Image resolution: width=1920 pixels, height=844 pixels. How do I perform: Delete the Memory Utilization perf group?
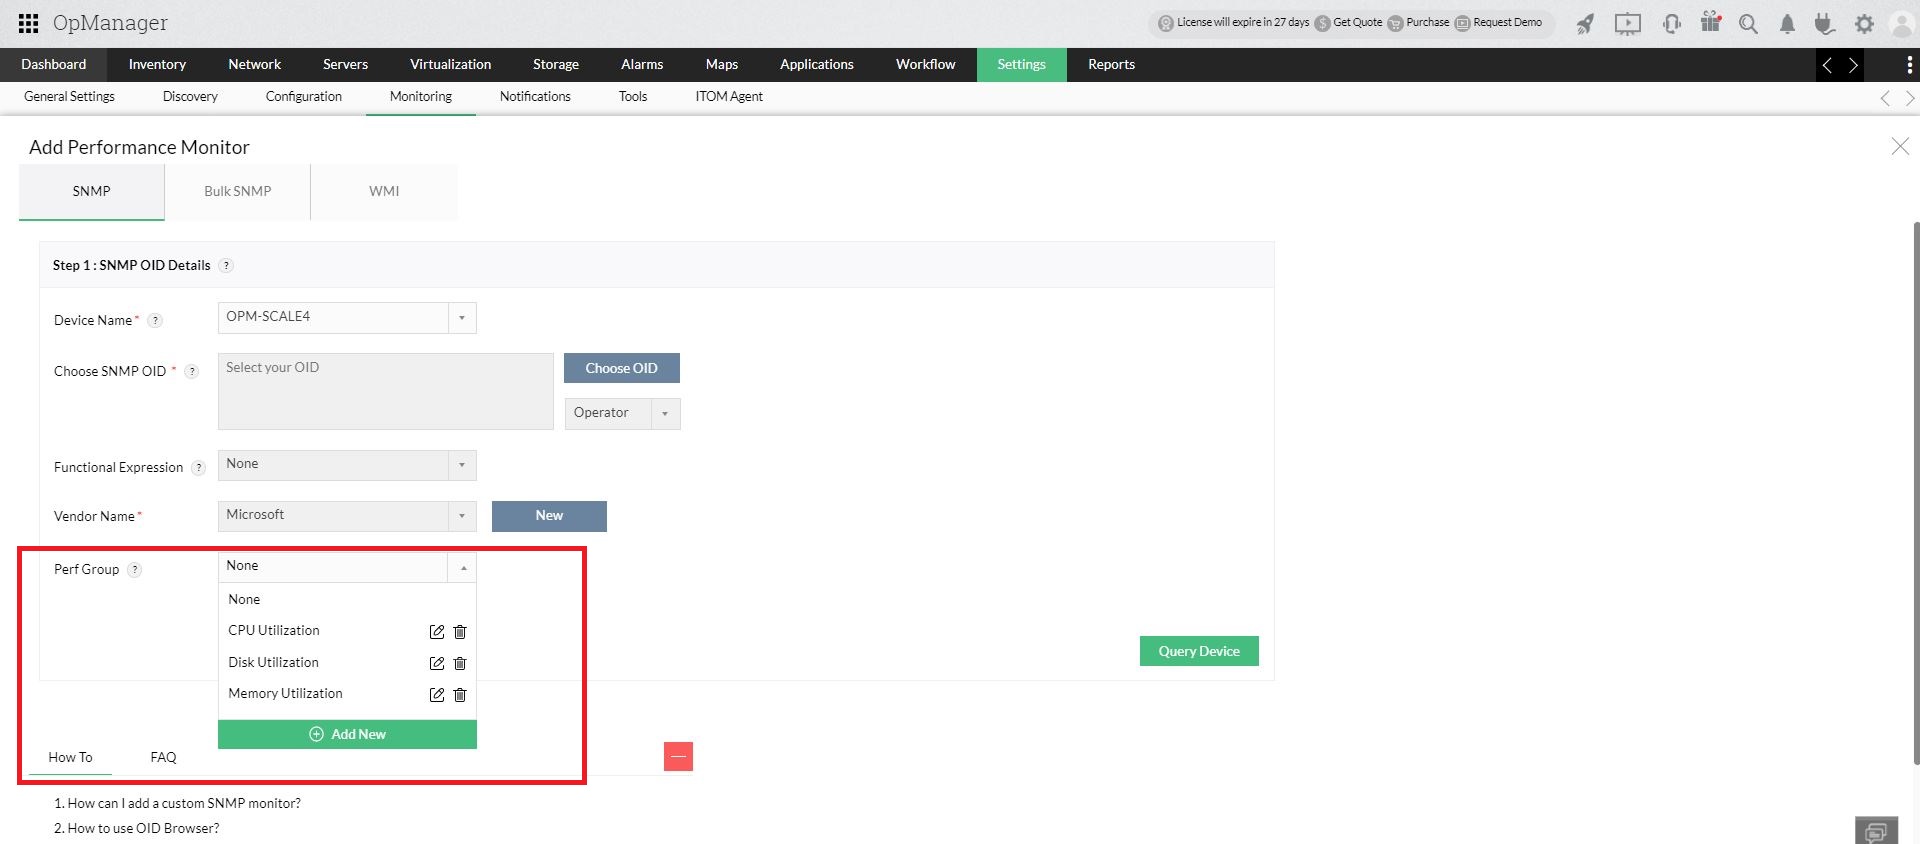coord(460,695)
